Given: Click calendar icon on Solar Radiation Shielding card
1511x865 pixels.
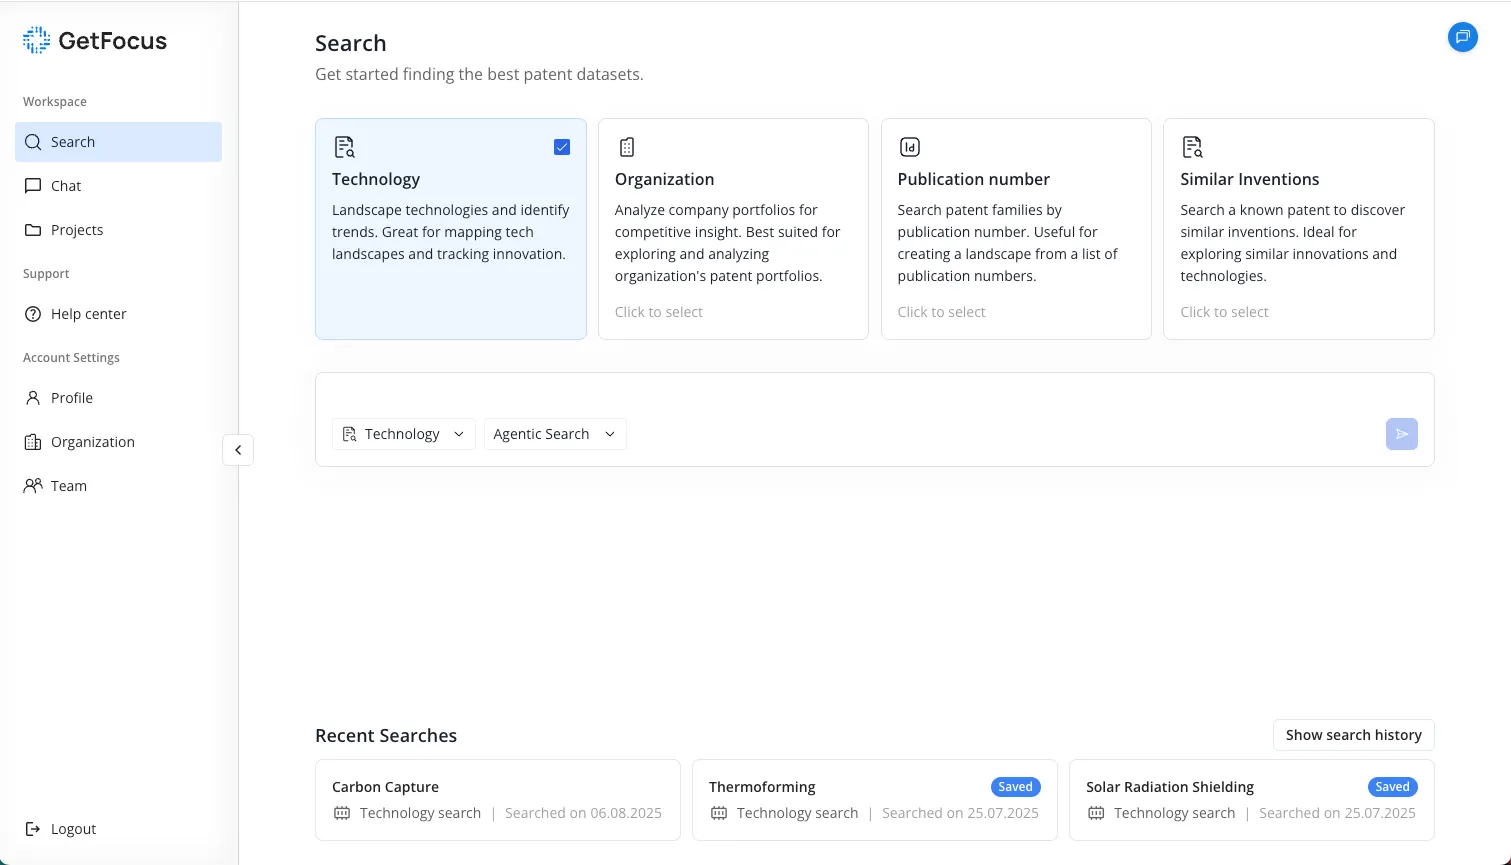Looking at the screenshot, I should click(1096, 813).
